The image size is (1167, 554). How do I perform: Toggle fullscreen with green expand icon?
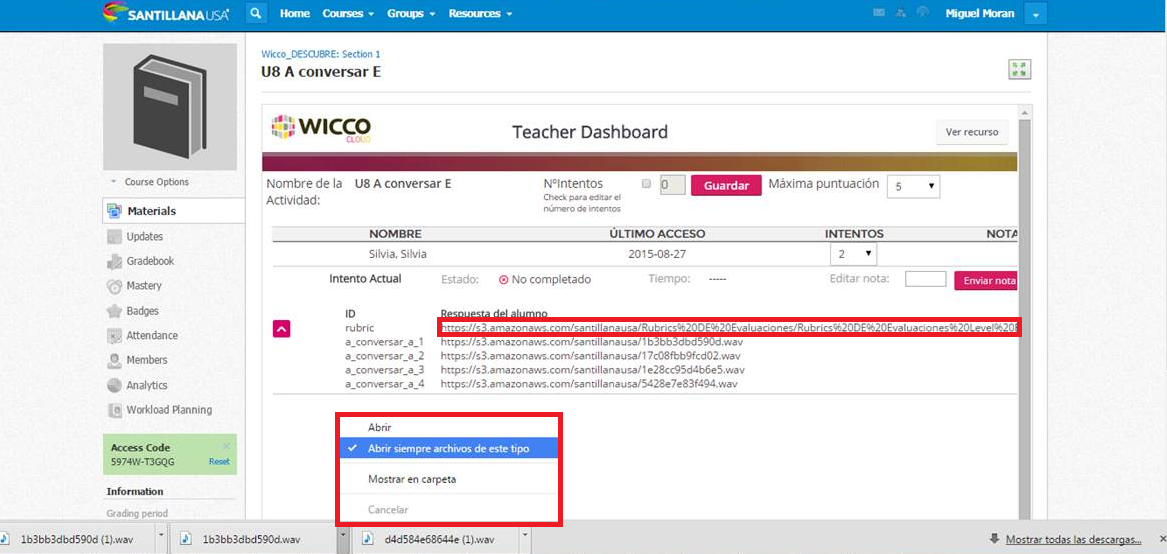(x=1019, y=70)
